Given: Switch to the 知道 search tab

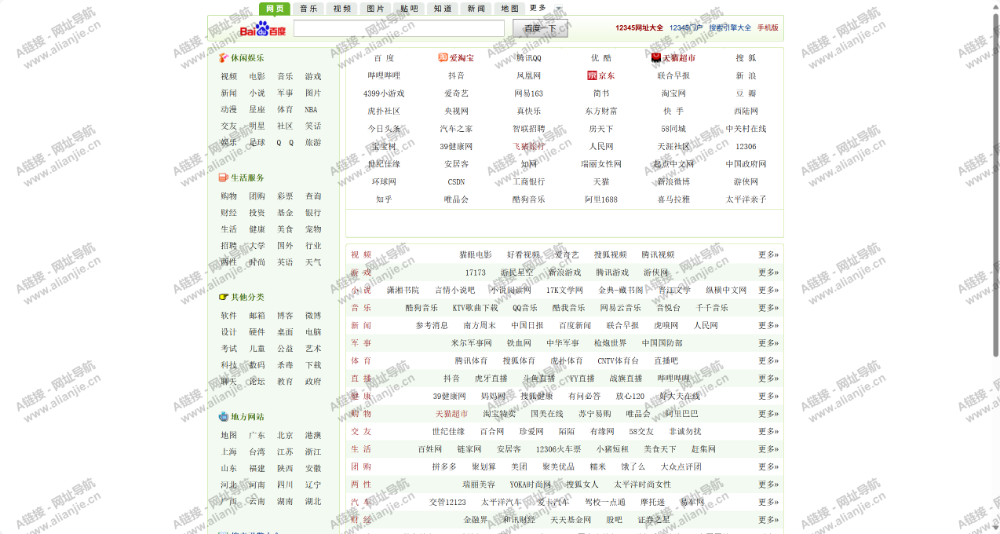Looking at the screenshot, I should [x=443, y=8].
